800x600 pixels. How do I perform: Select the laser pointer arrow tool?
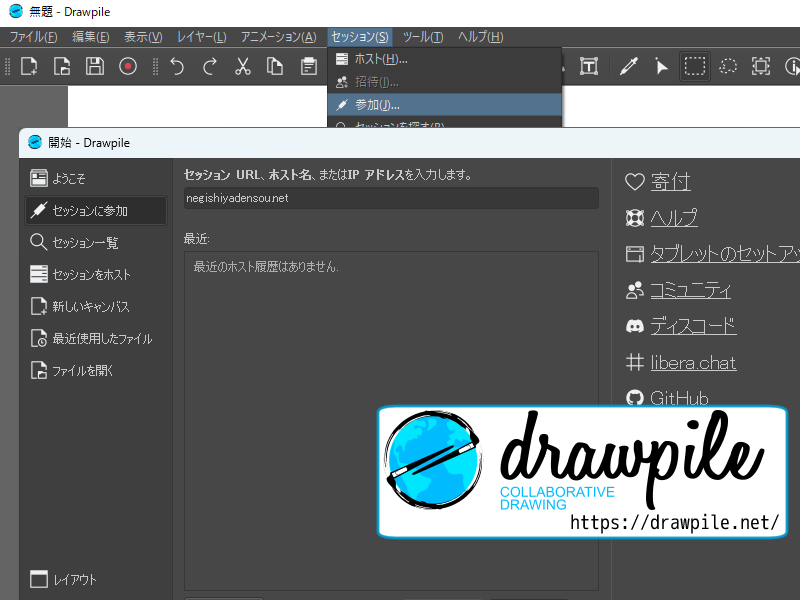click(661, 66)
